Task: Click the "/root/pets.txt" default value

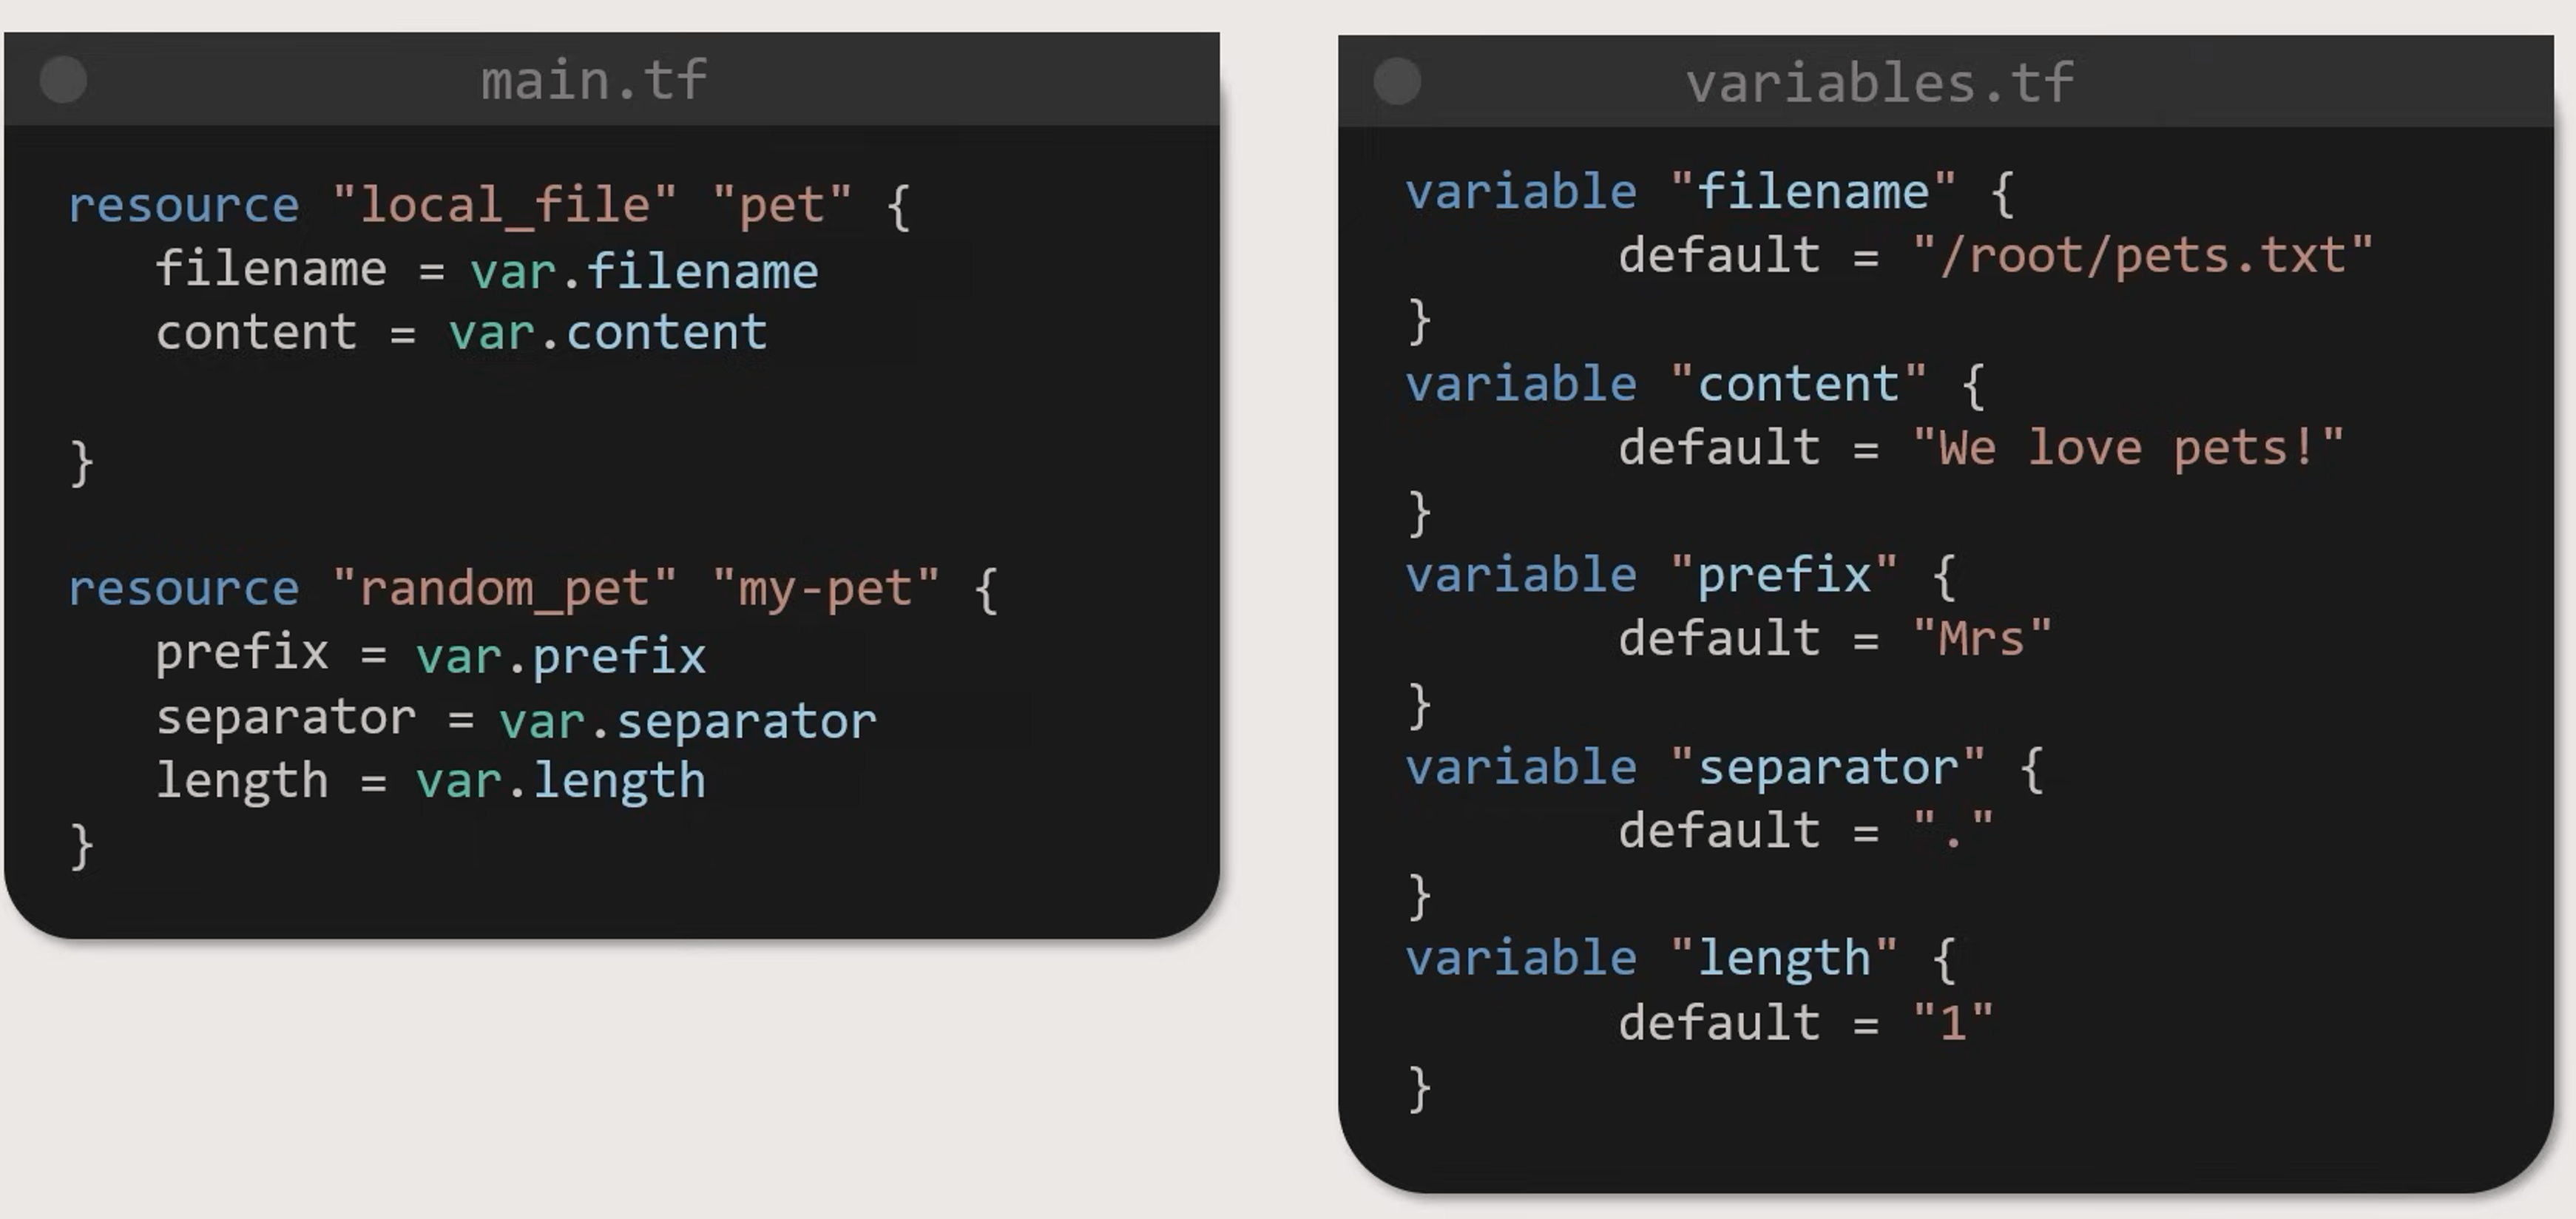Action: point(2142,256)
